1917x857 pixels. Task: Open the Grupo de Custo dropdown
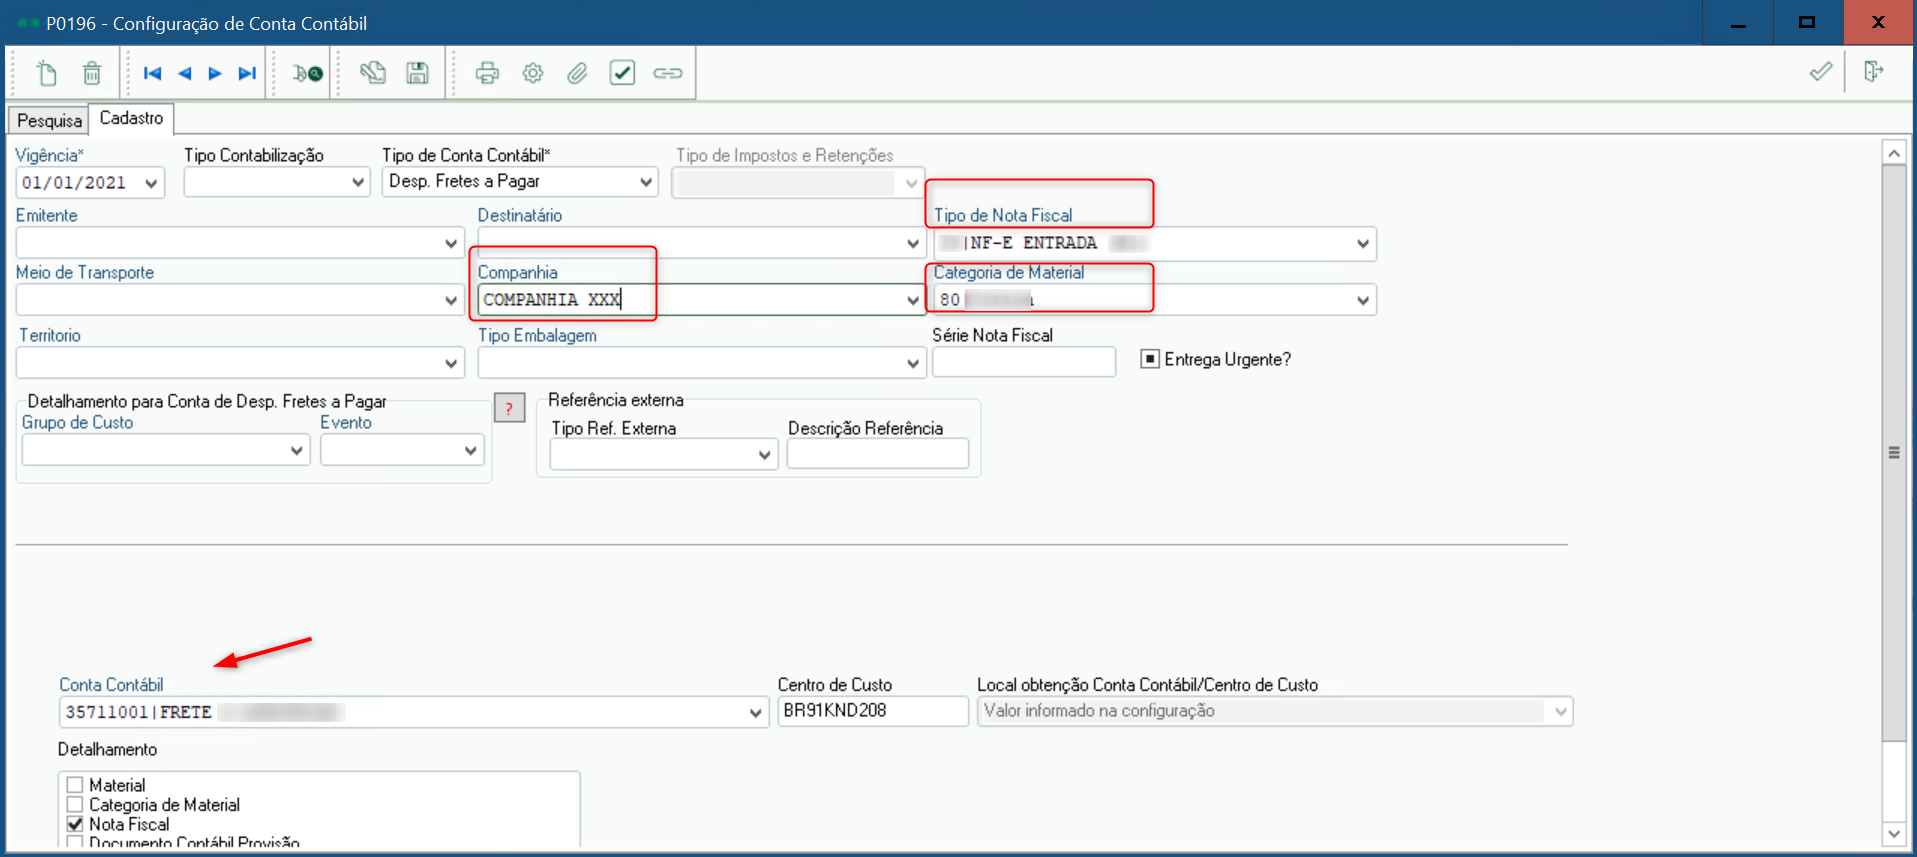click(x=296, y=450)
